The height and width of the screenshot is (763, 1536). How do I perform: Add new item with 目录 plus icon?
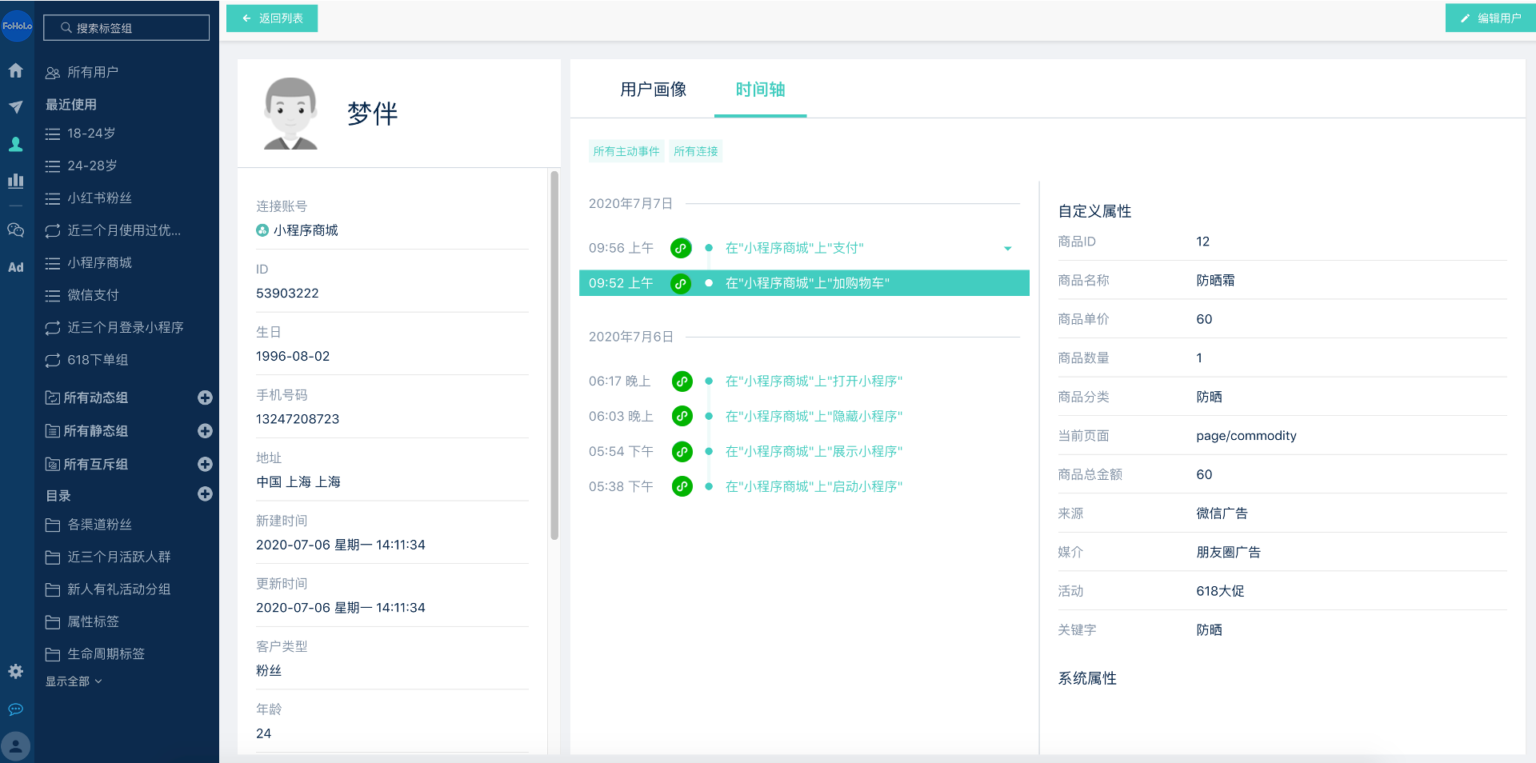pyautogui.click(x=205, y=494)
